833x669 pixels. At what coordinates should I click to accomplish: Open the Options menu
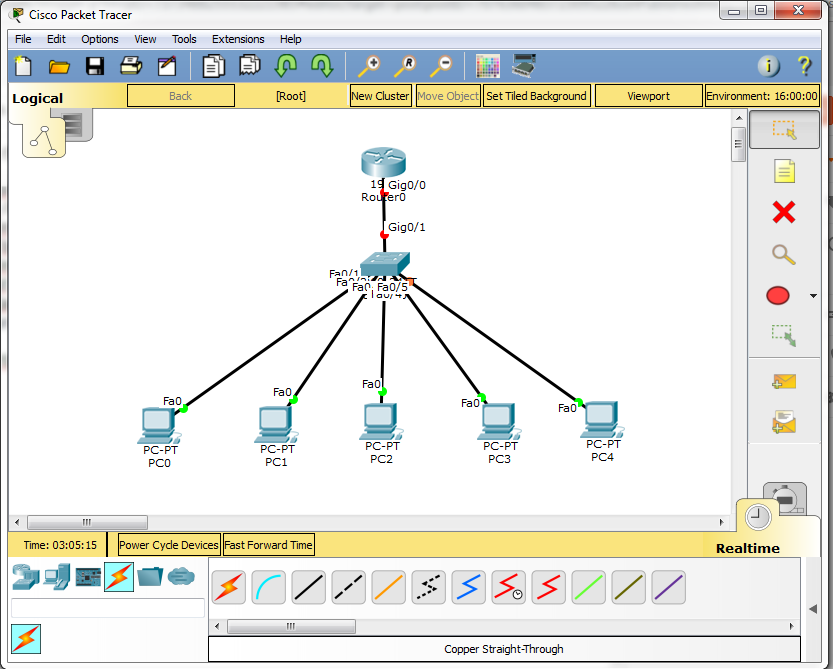click(x=99, y=39)
